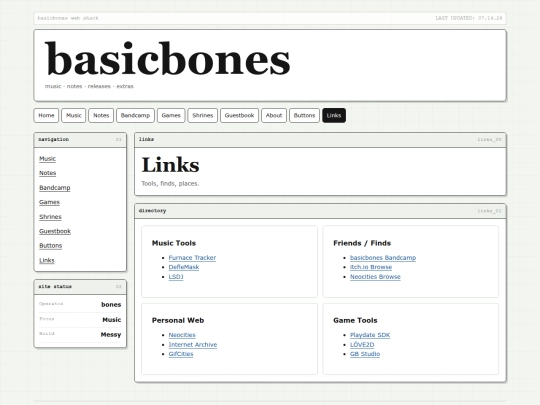Screen dimensions: 540x405
Task: Click the 'Game Tools' card heading
Action: pos(355,320)
